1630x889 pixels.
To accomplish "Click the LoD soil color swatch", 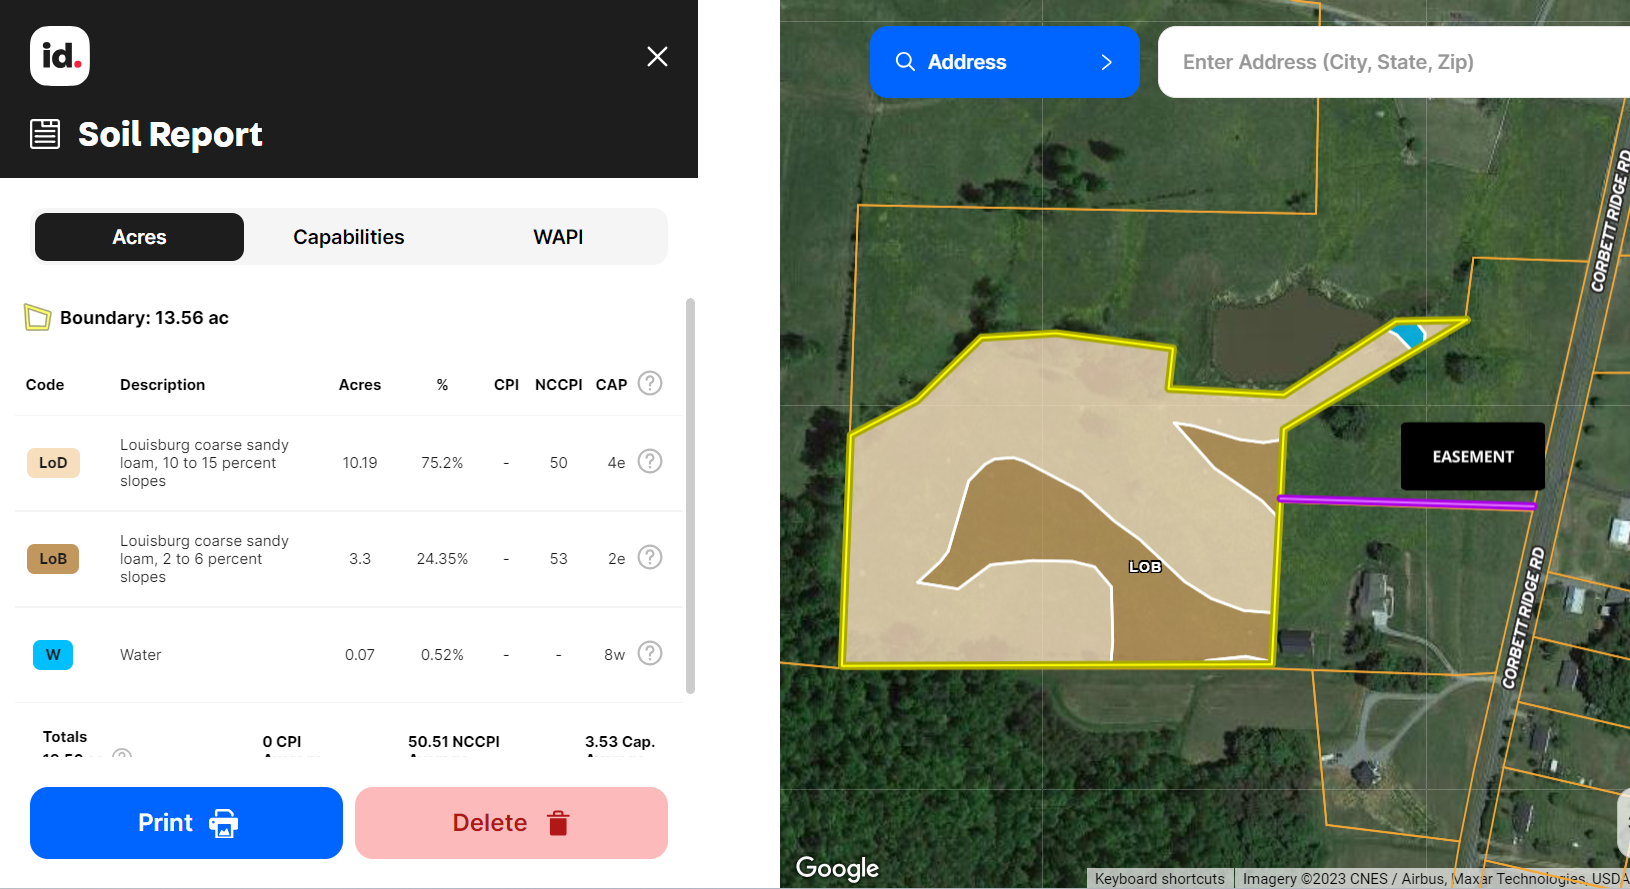I will 53,463.
